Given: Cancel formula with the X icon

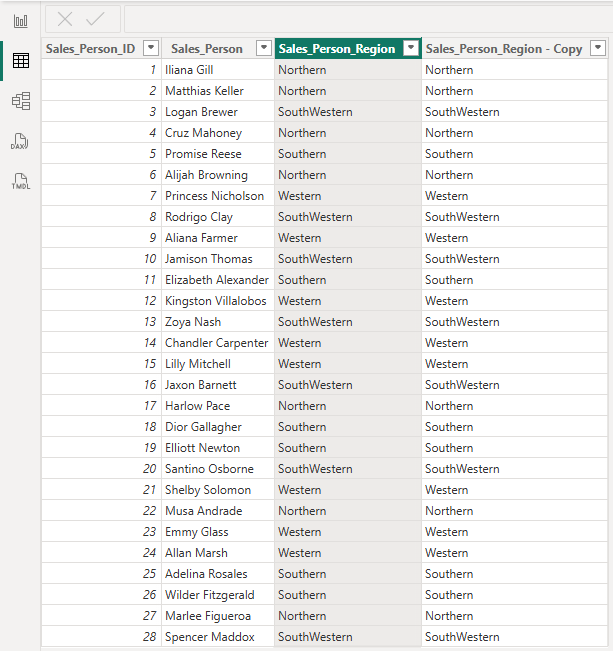Looking at the screenshot, I should (65, 19).
